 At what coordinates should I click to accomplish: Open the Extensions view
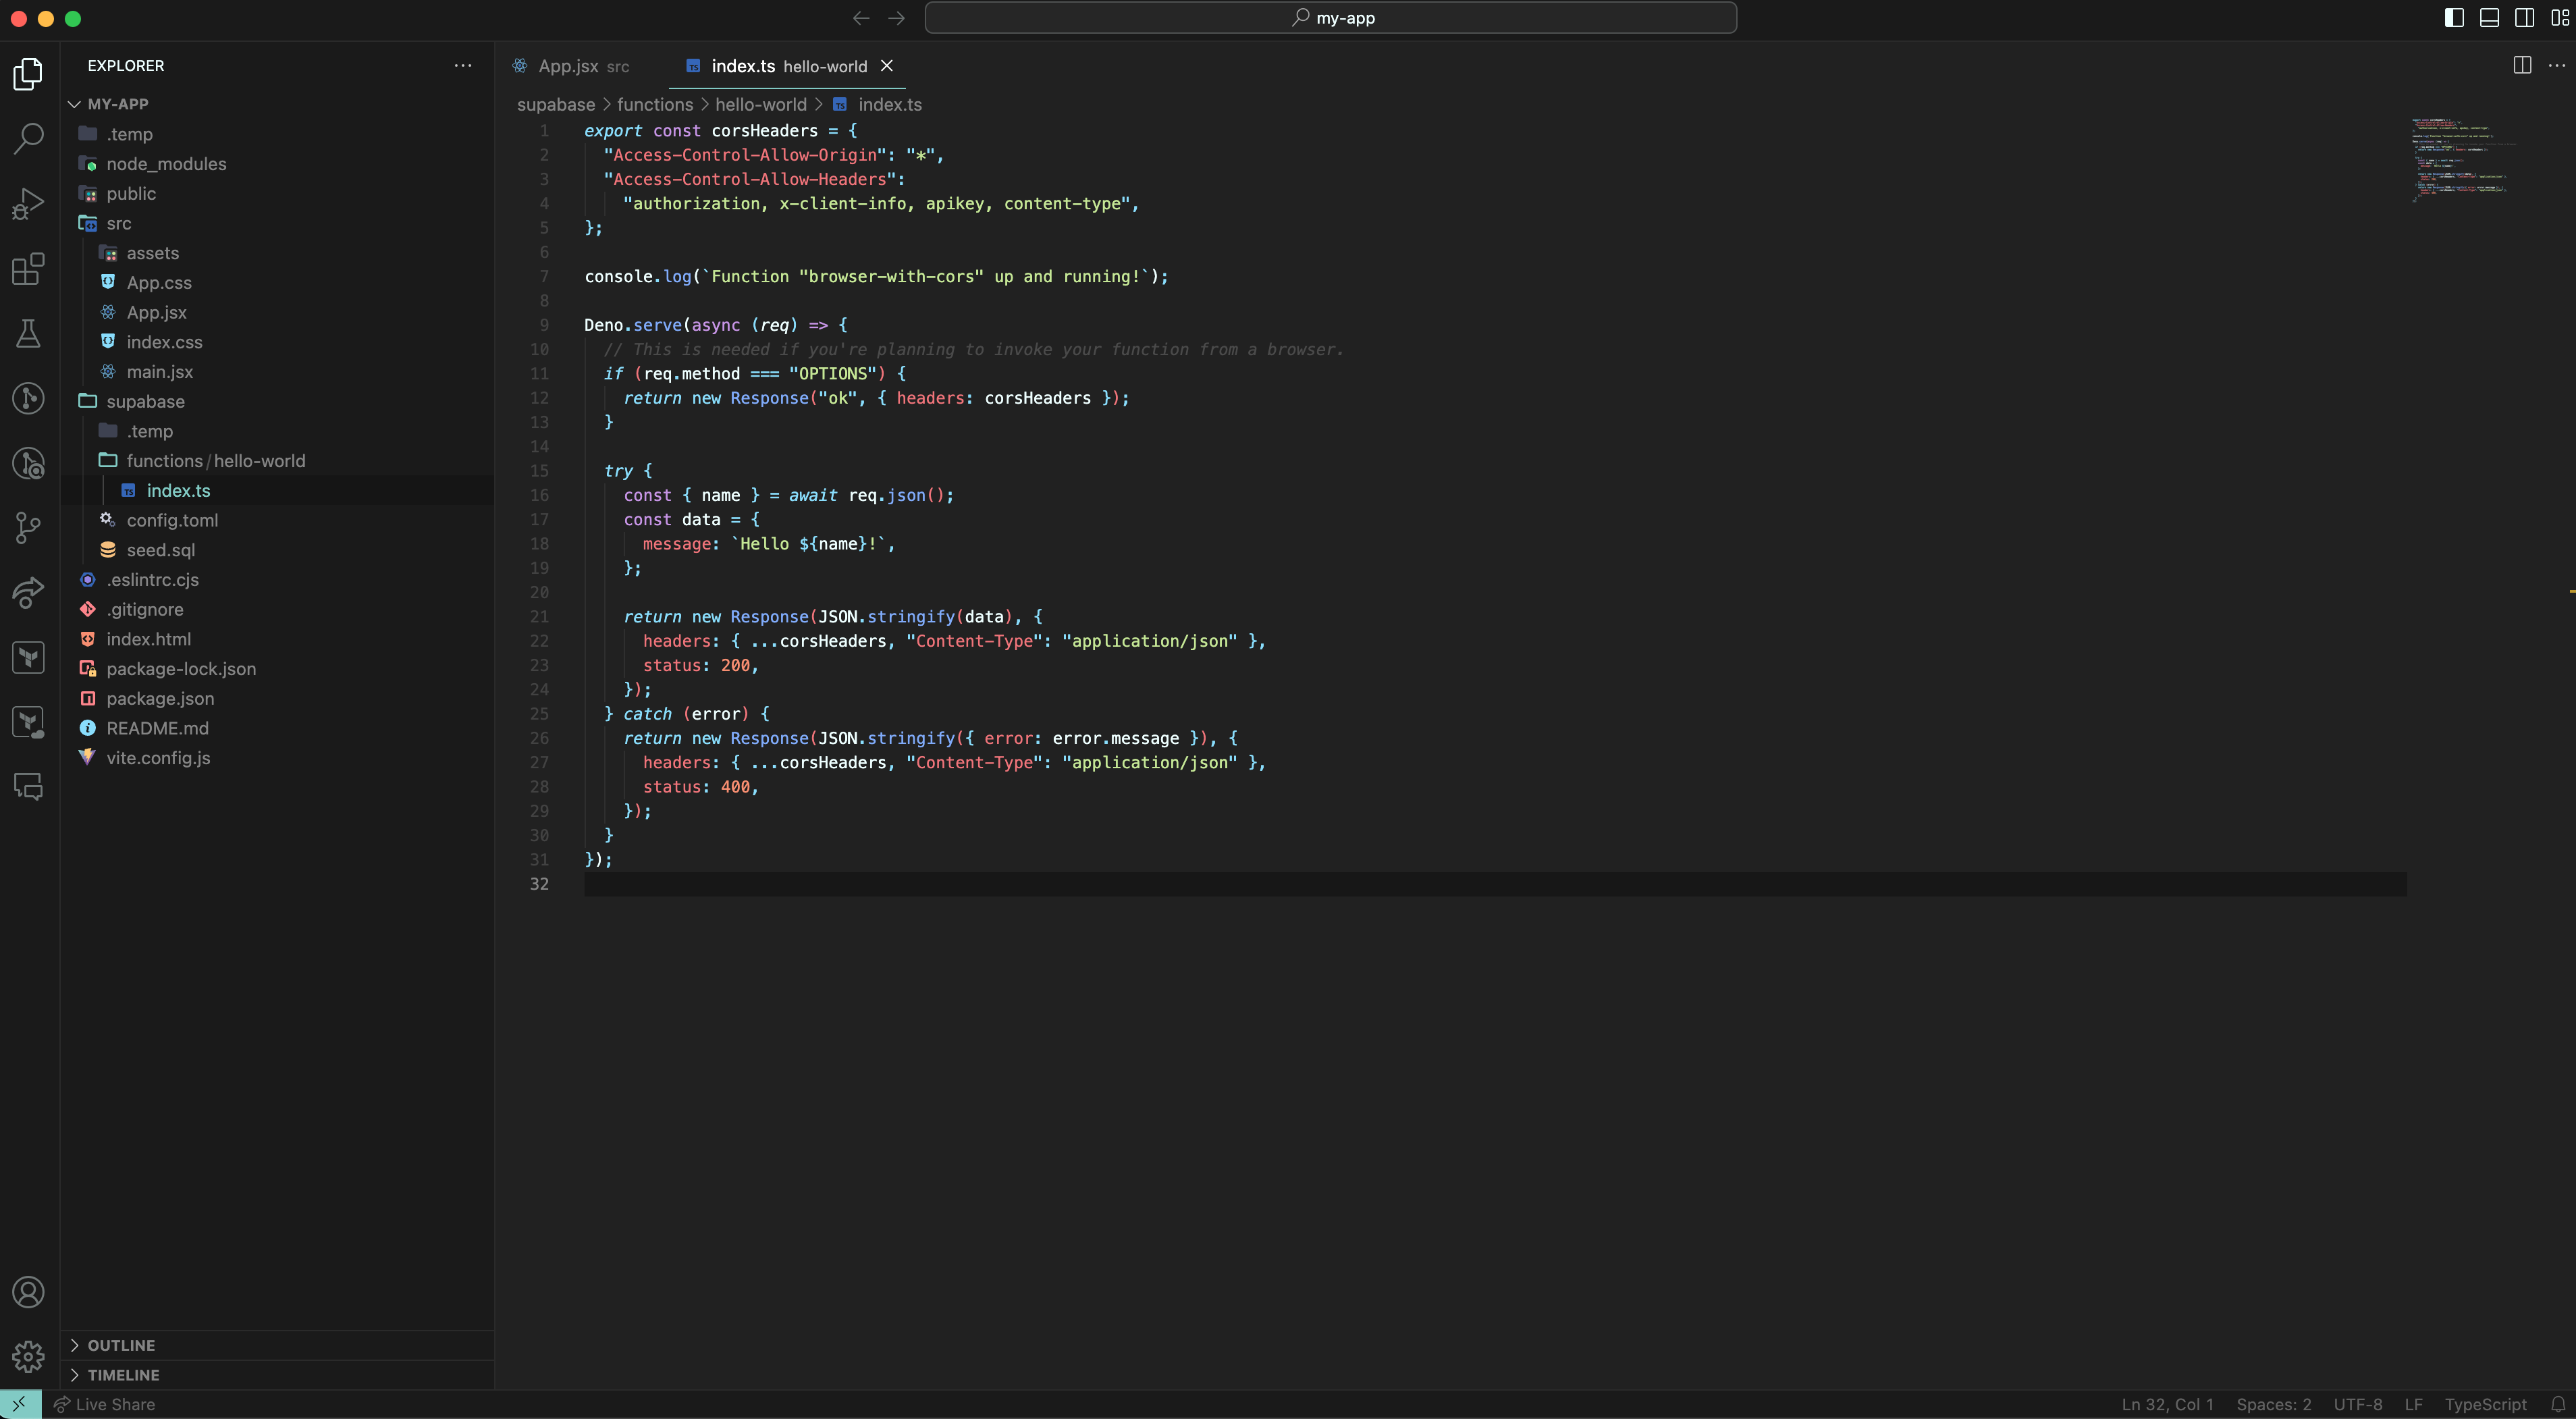point(28,268)
